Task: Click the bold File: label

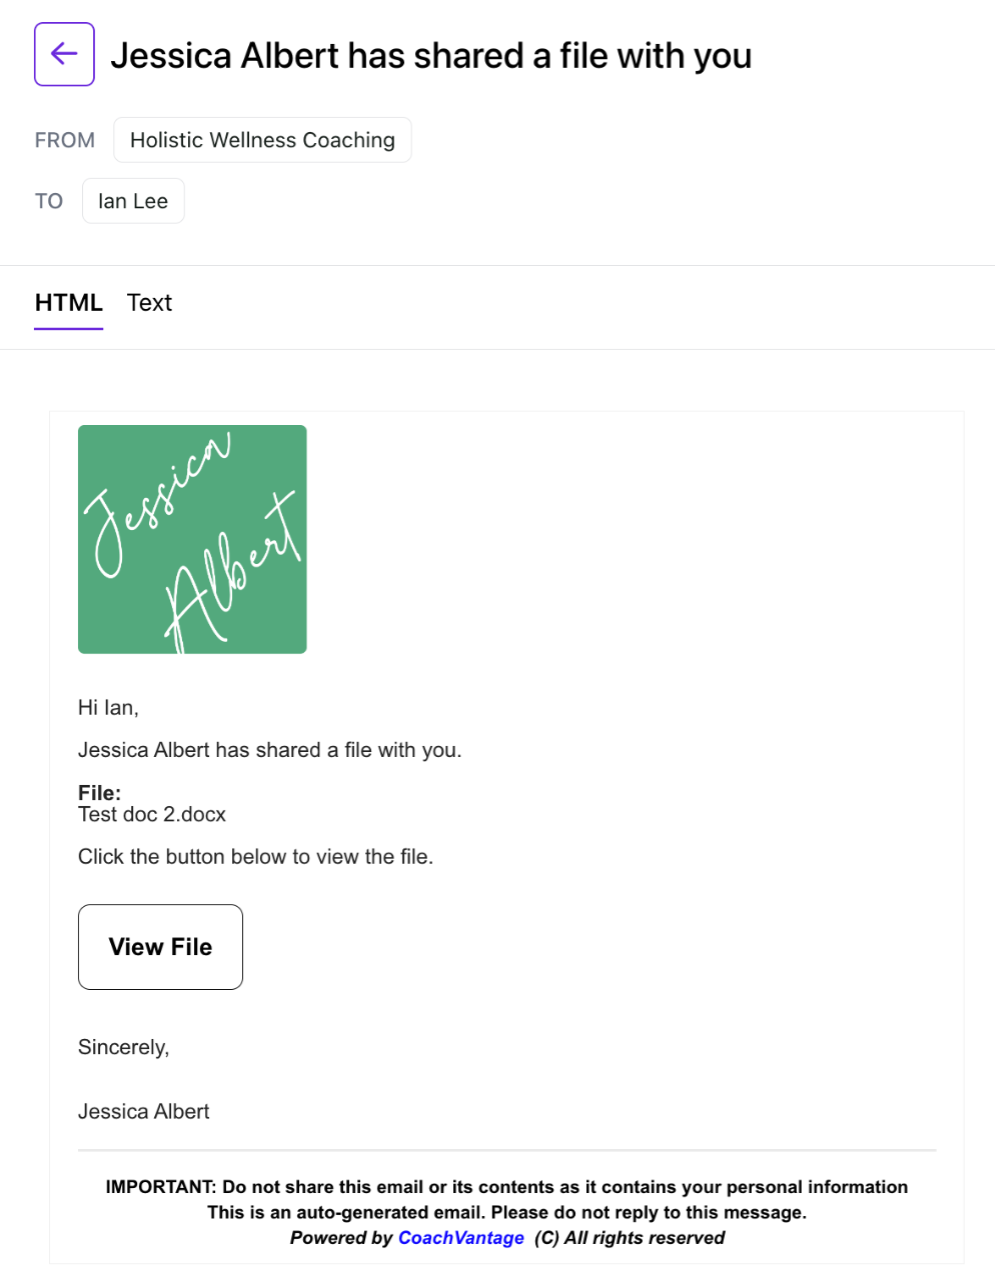Action: (99, 793)
